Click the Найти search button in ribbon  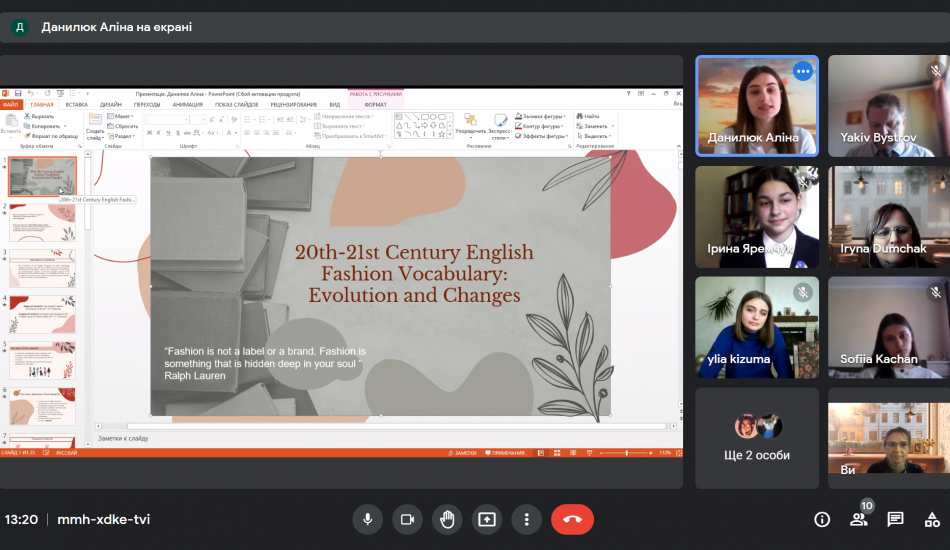click(588, 116)
